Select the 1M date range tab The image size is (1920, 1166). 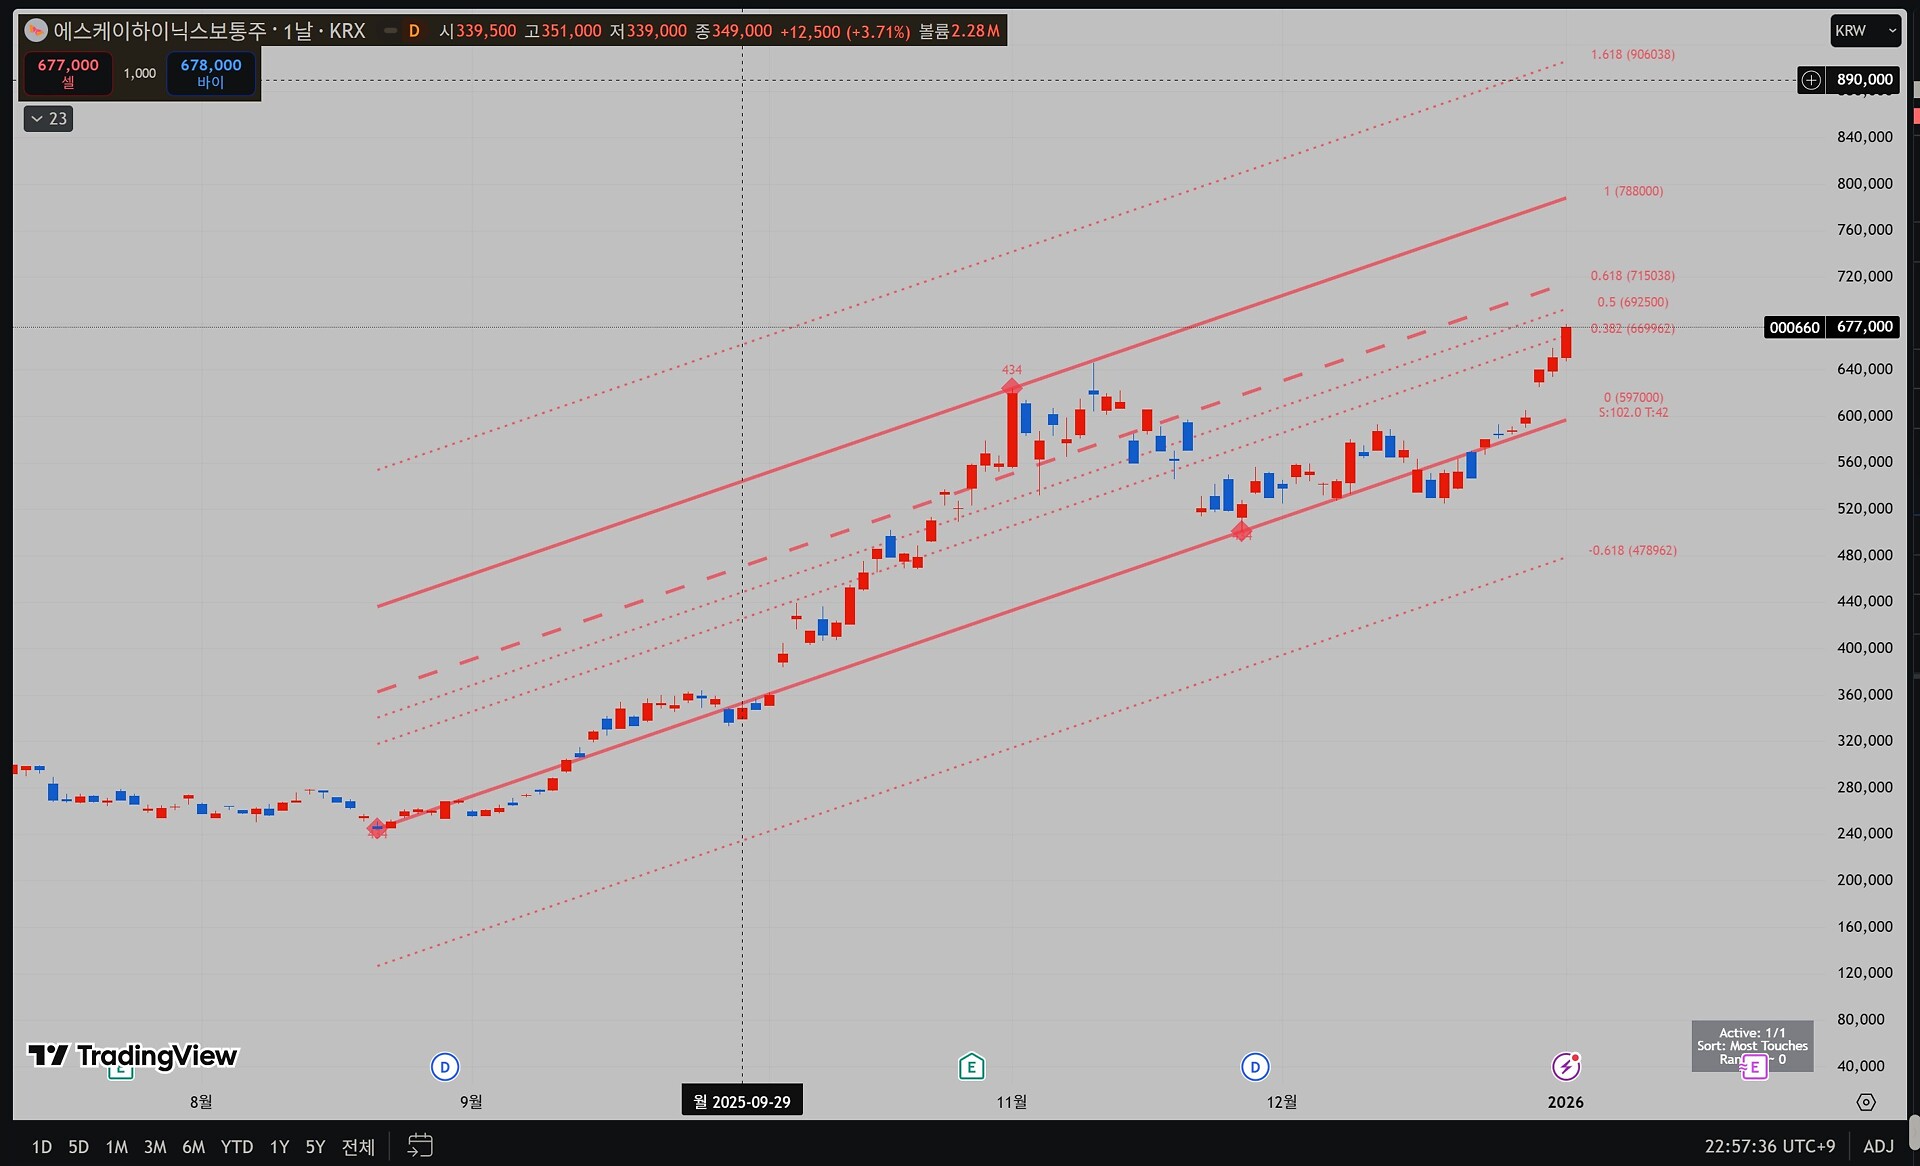pos(117,1147)
